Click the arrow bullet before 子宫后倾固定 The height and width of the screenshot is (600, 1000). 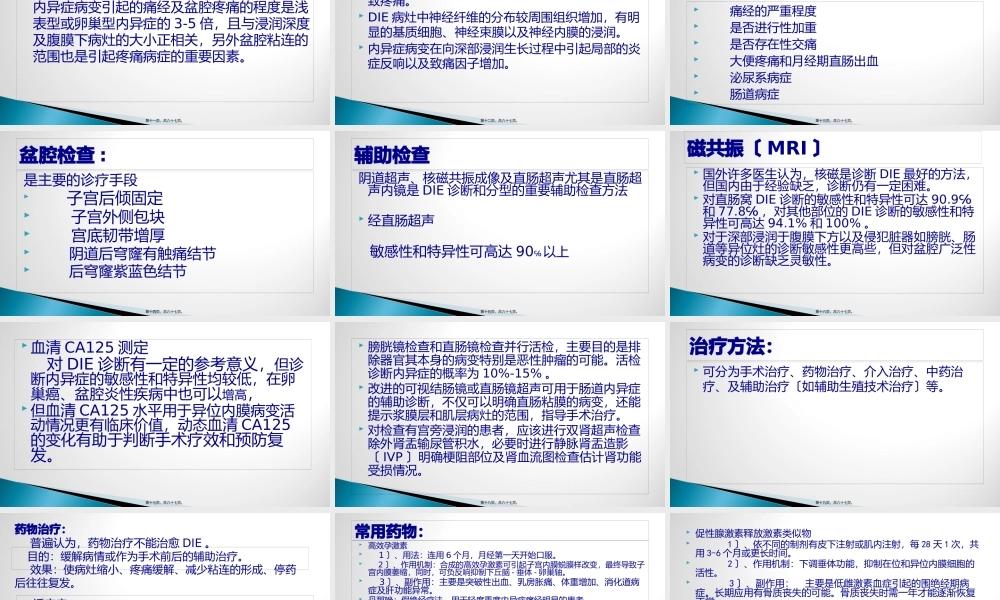point(25,197)
